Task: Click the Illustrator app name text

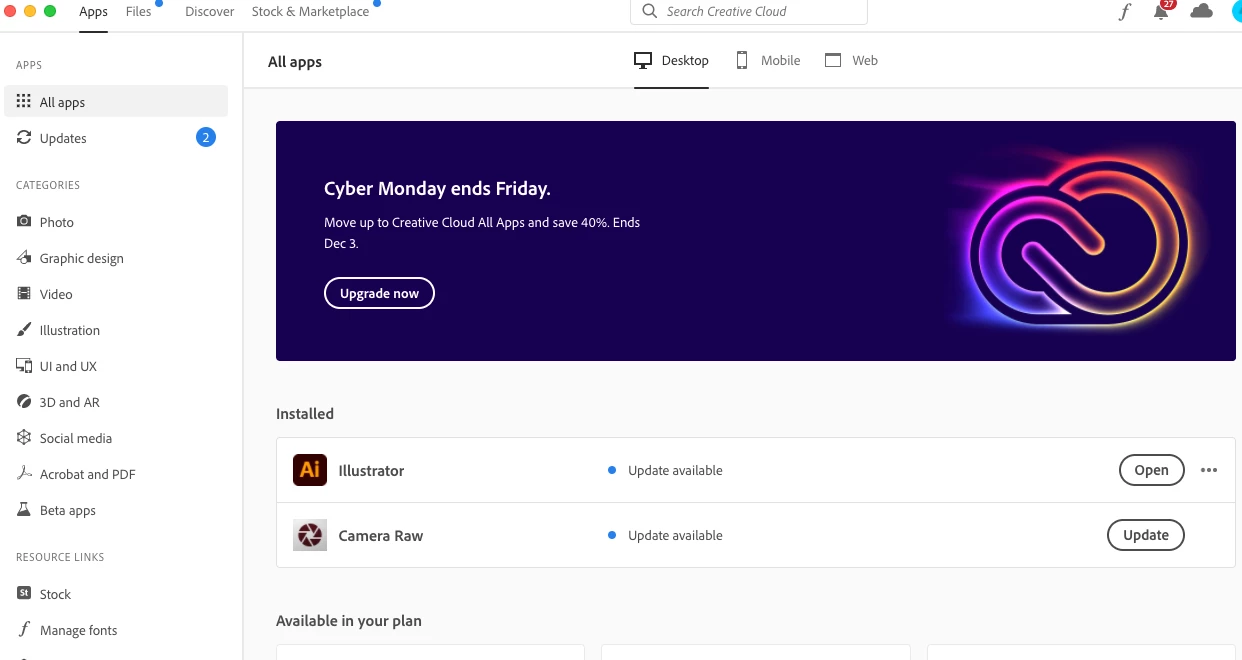Action: pyautogui.click(x=371, y=470)
